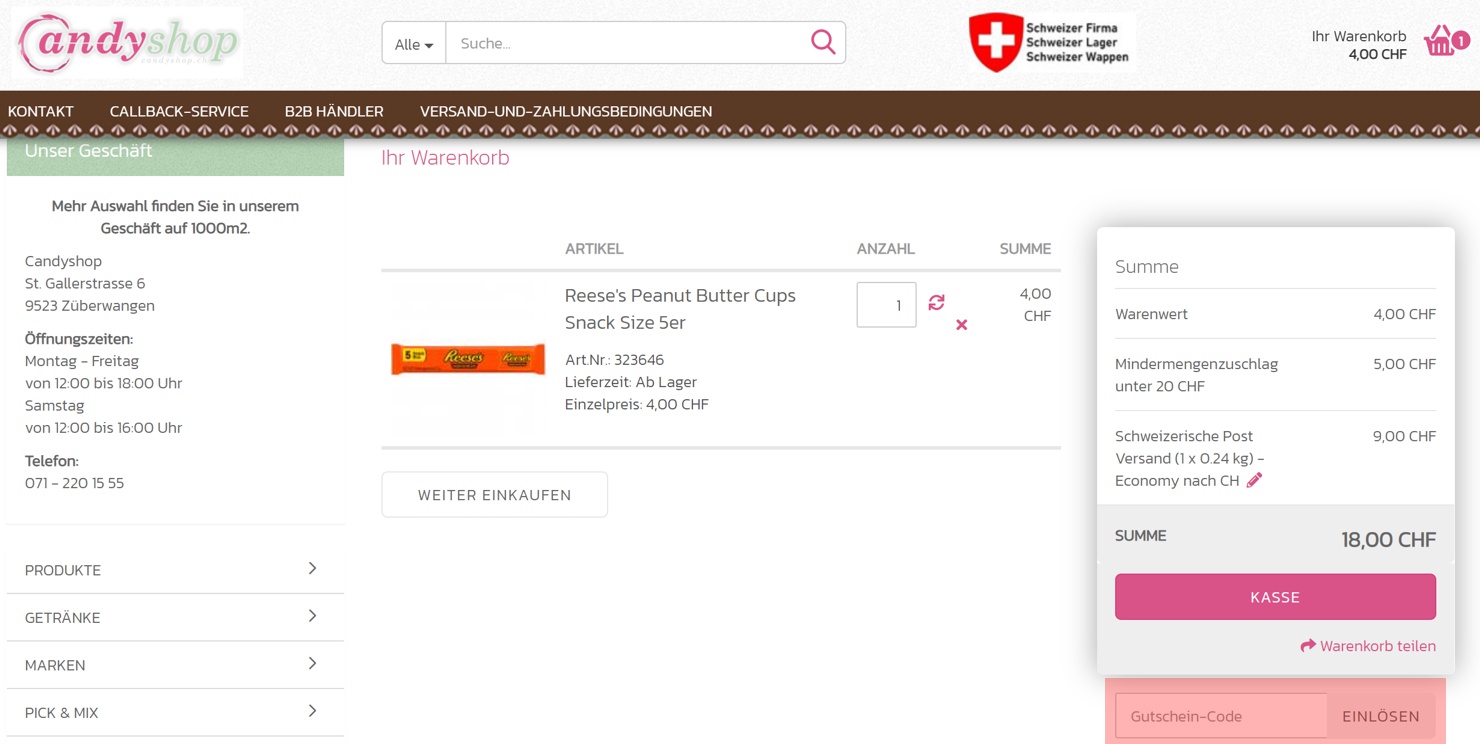This screenshot has height=744, width=1480.
Task: Edit shipping method with the pencil icon
Action: [1254, 480]
